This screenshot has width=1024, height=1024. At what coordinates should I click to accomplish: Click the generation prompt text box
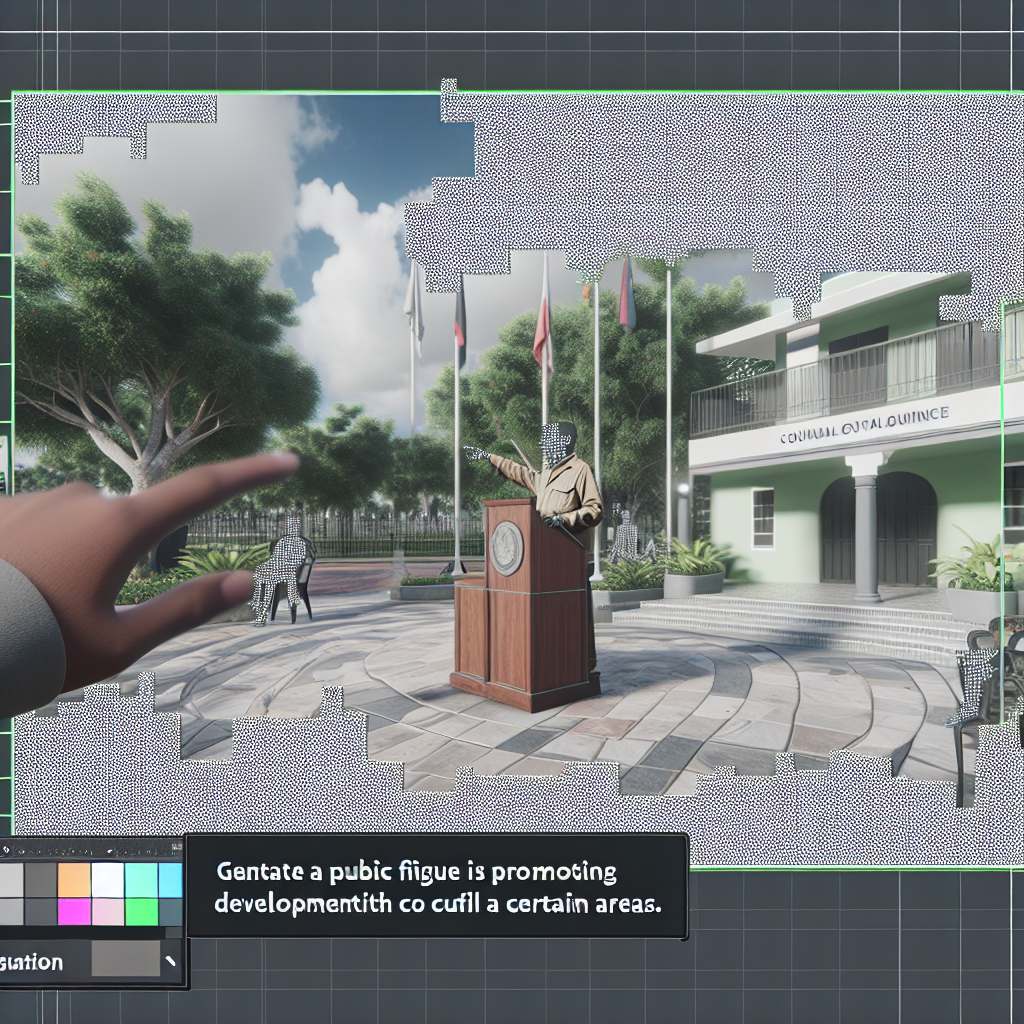(437, 886)
